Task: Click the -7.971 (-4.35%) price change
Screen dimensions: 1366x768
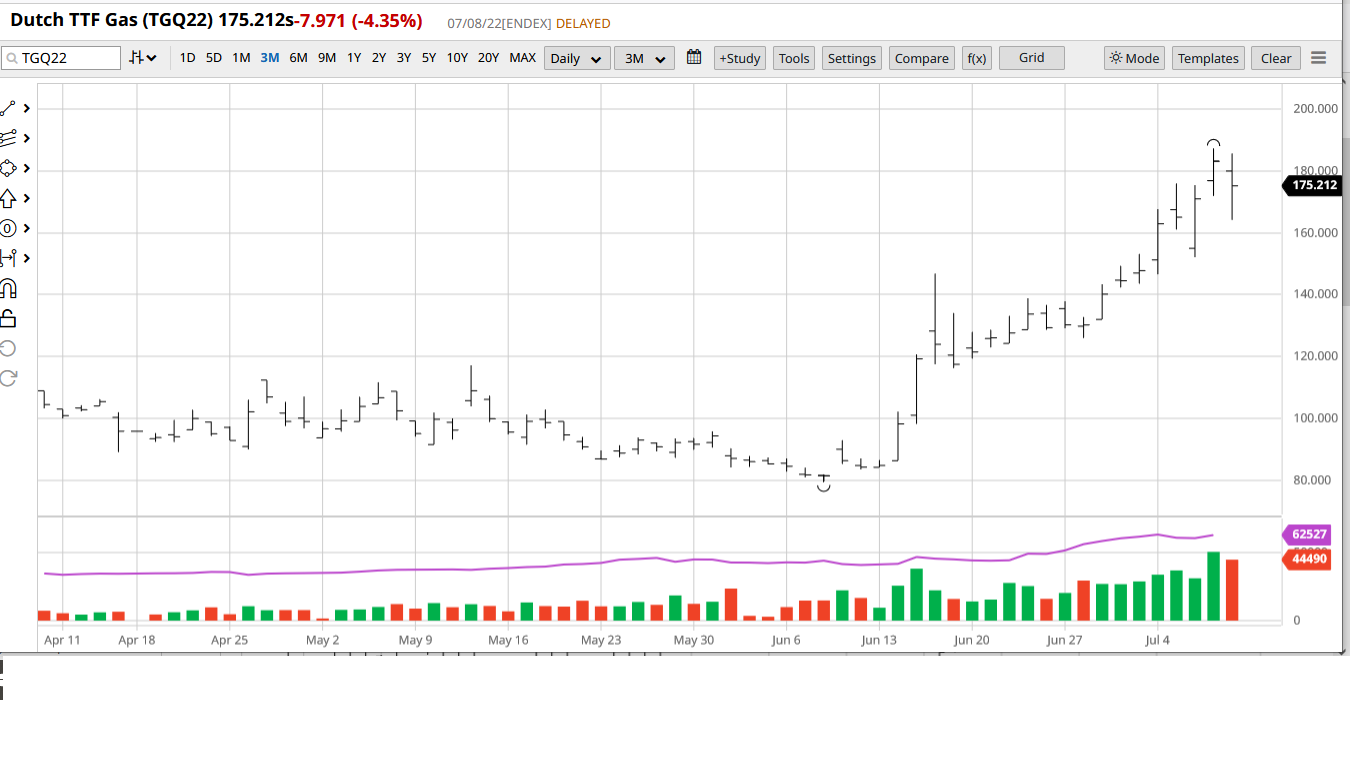Action: point(360,21)
